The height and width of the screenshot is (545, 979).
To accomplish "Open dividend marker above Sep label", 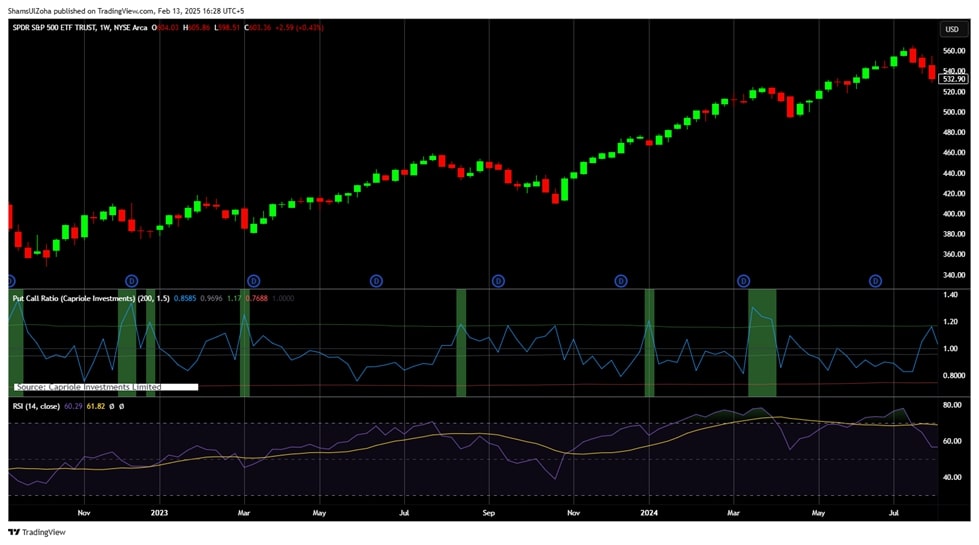I will pyautogui.click(x=498, y=281).
